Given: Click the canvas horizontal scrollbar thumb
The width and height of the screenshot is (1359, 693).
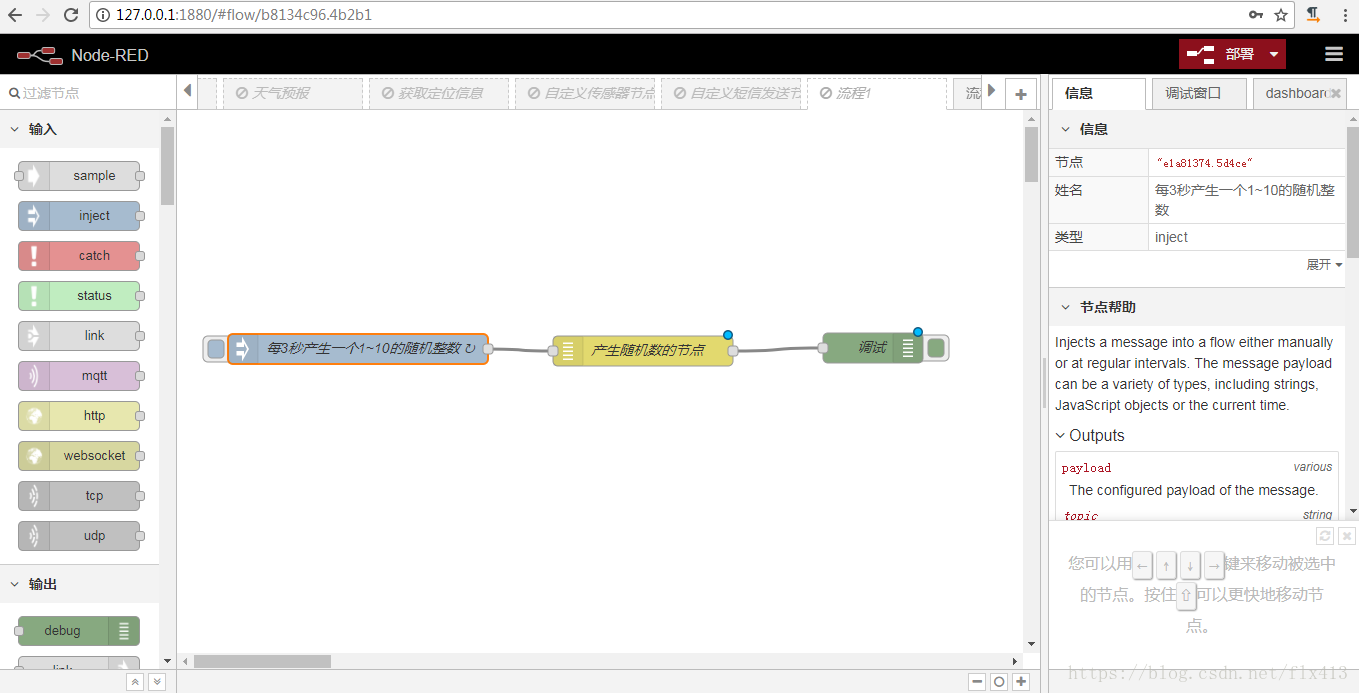Looking at the screenshot, I should coord(262,661).
